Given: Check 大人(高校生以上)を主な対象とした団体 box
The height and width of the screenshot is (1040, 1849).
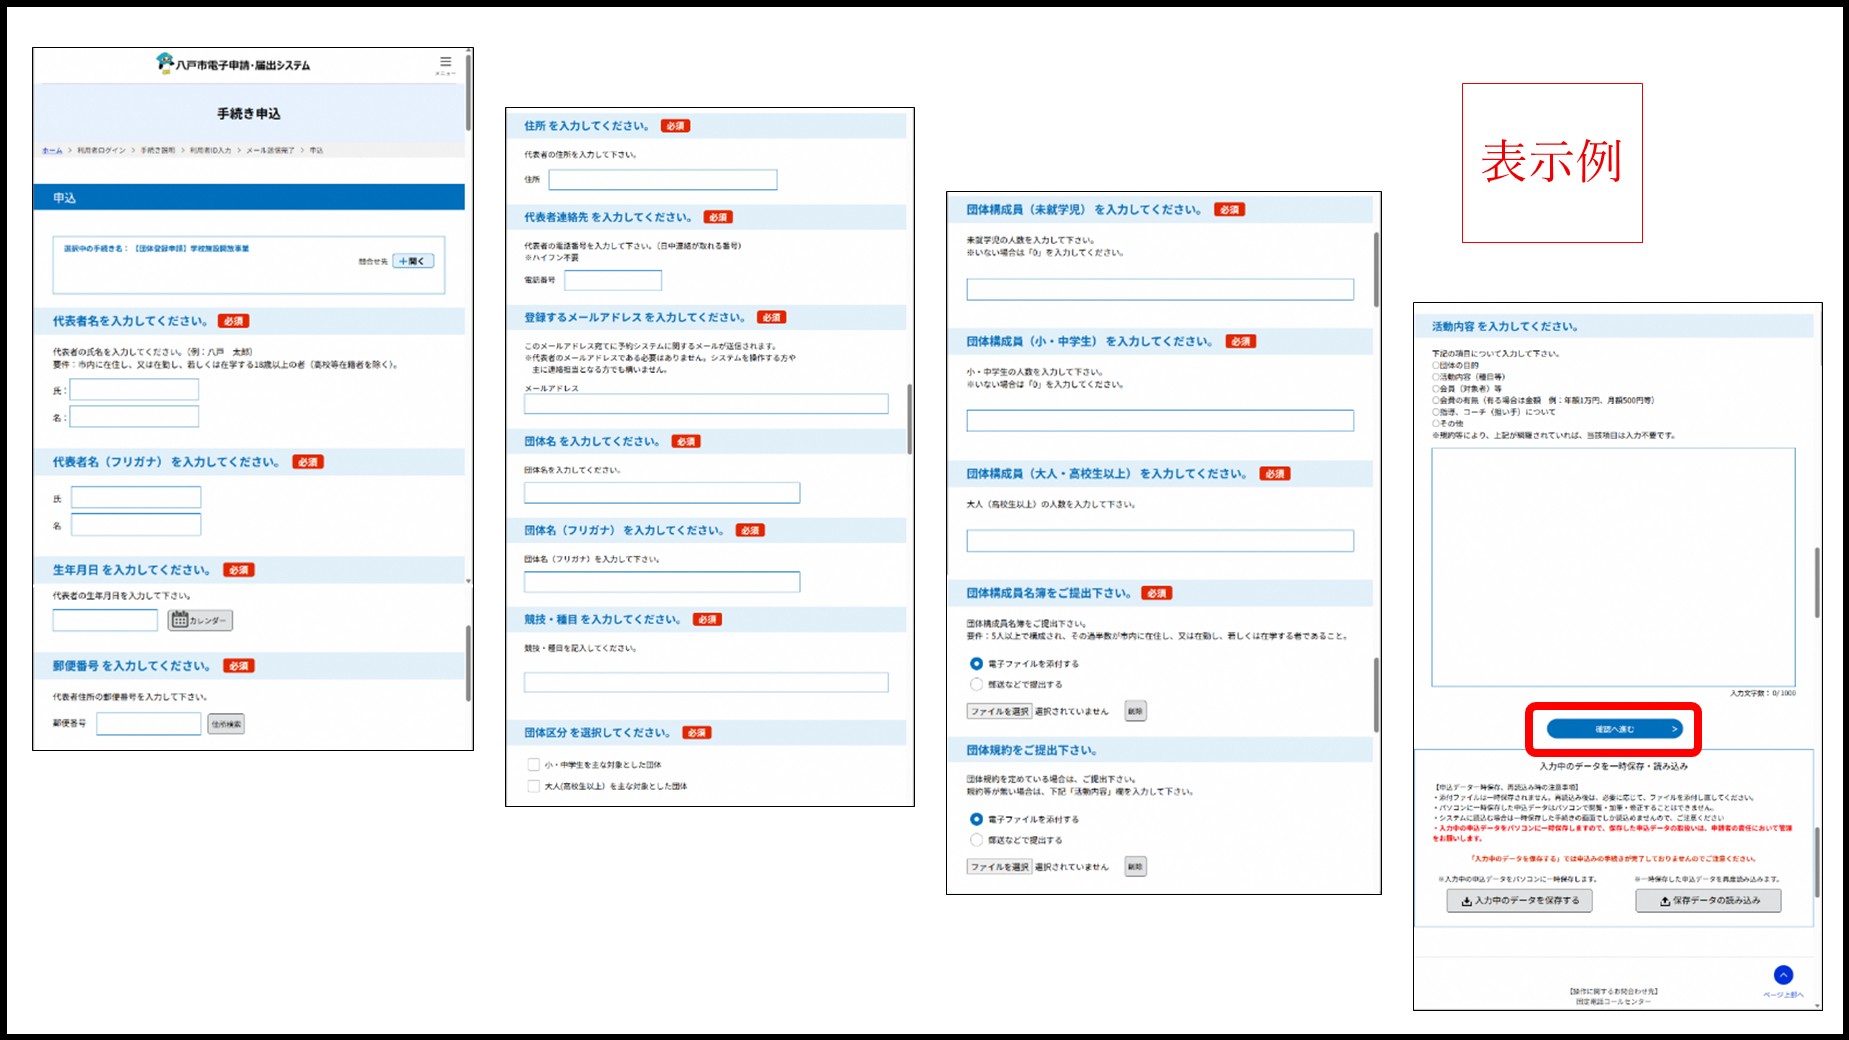Looking at the screenshot, I should pyautogui.click(x=534, y=787).
